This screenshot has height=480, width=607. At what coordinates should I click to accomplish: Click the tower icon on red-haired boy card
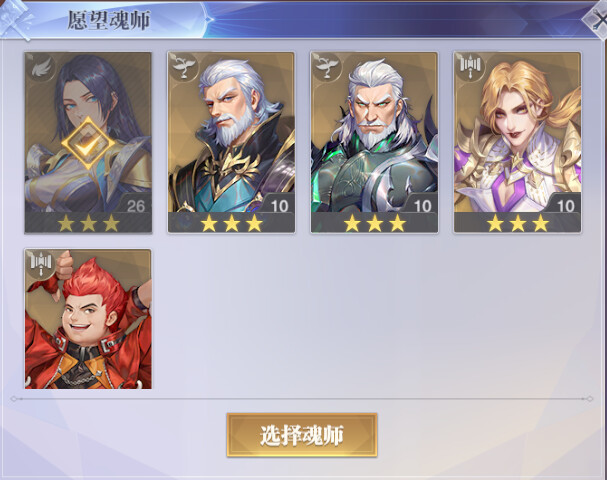[x=41, y=264]
